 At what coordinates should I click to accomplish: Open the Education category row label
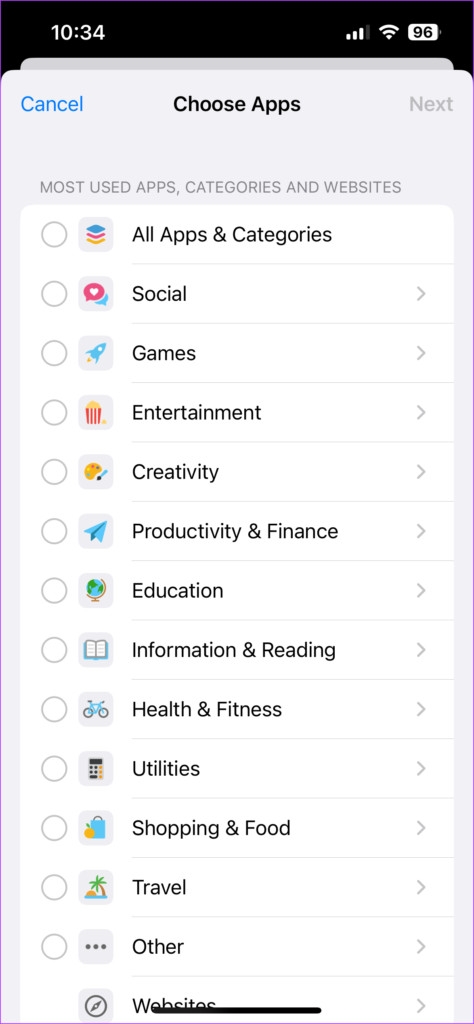tap(178, 590)
